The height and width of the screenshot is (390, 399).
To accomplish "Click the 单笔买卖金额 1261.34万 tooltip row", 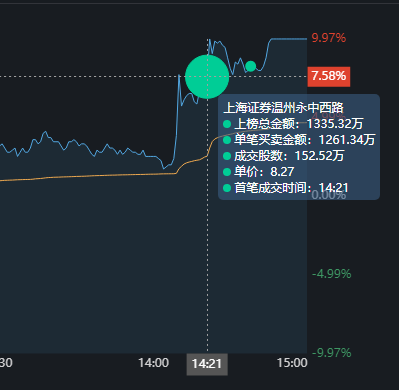I will 299,140.
